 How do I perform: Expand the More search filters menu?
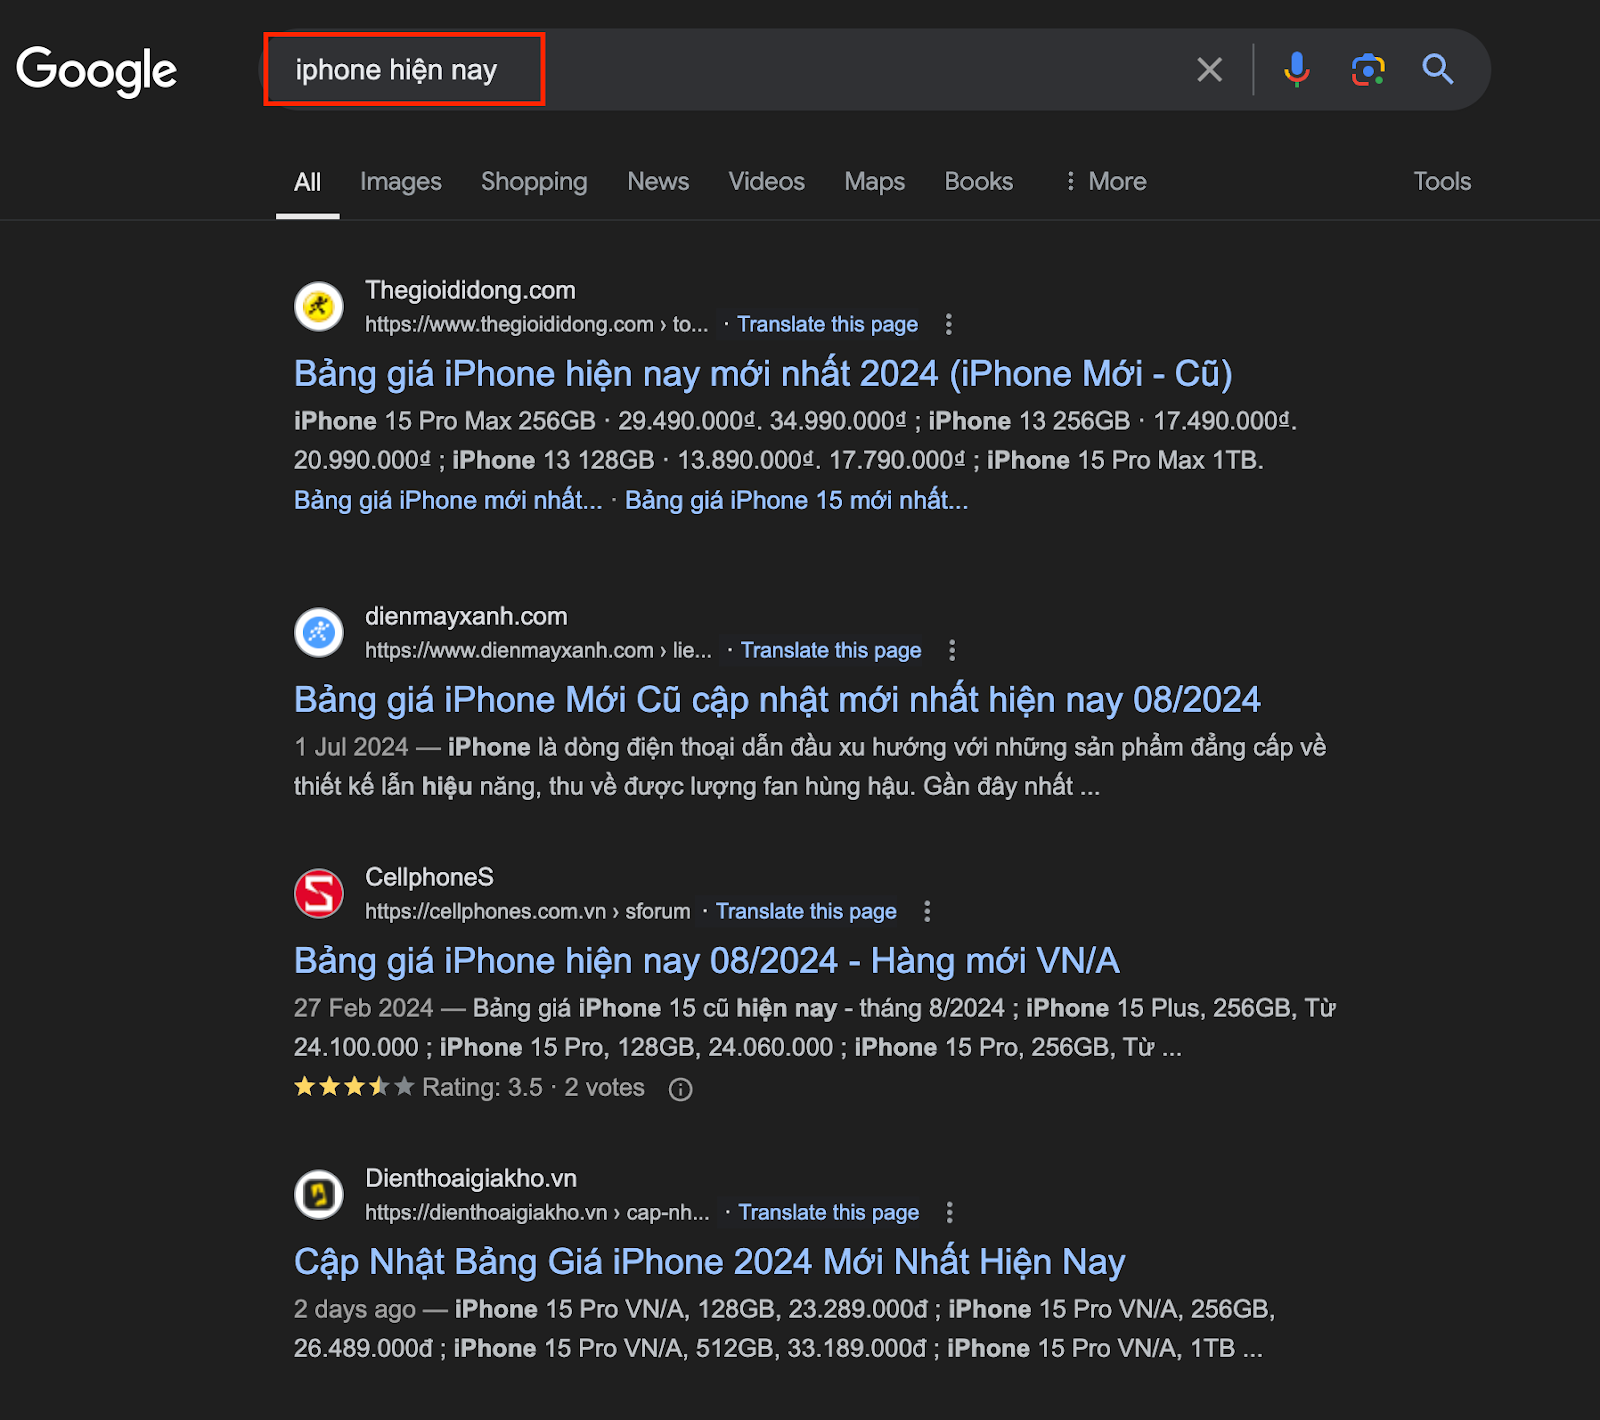tap(1105, 181)
